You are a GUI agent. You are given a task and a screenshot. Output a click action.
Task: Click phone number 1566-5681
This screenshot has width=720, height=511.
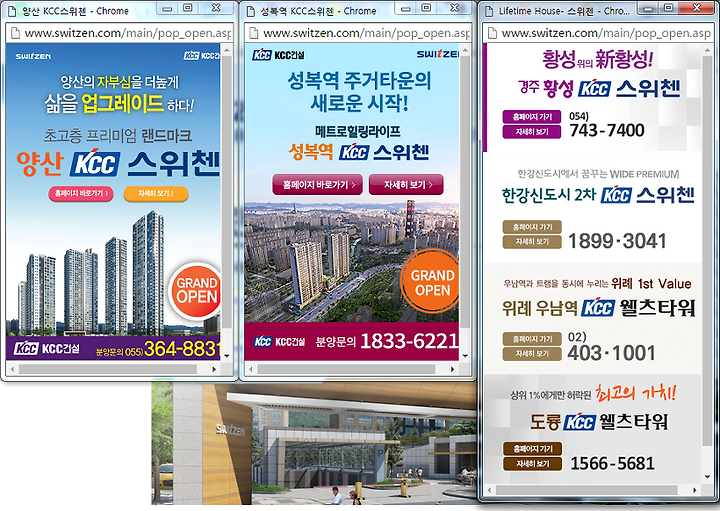[x=613, y=463]
